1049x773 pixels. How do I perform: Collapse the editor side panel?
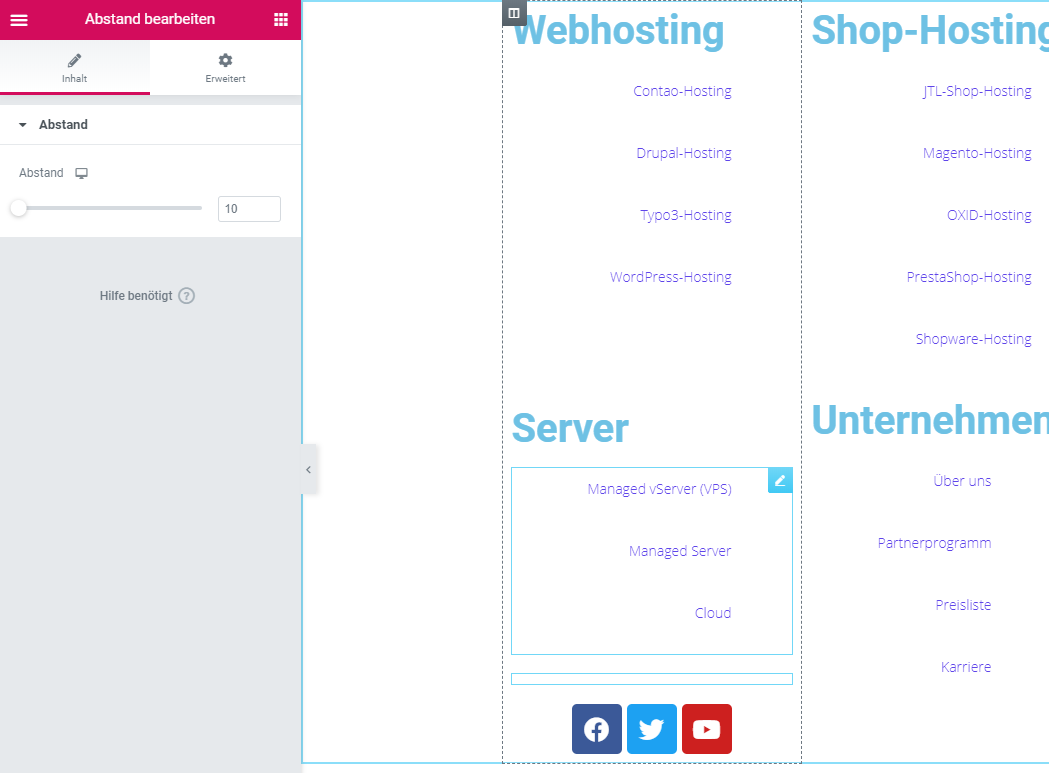[308, 469]
